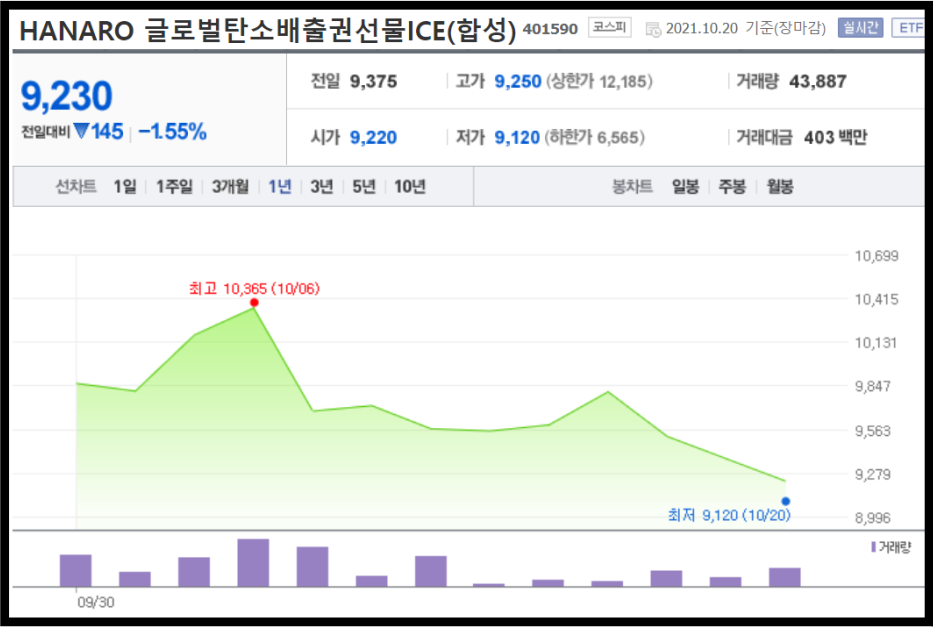Select the 1년 line chart range

tap(280, 187)
